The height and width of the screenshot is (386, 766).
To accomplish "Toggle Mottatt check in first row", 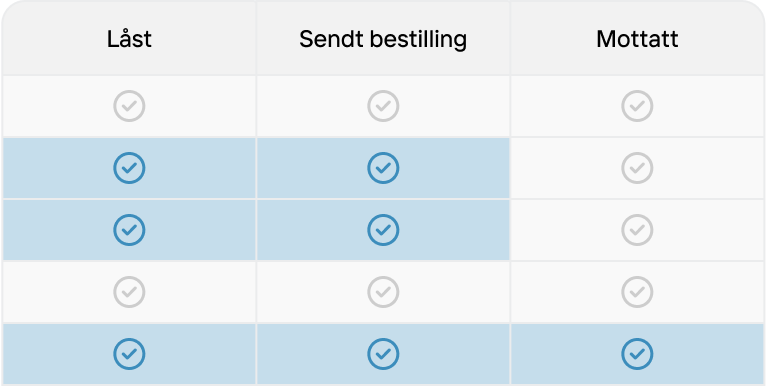I will [637, 106].
